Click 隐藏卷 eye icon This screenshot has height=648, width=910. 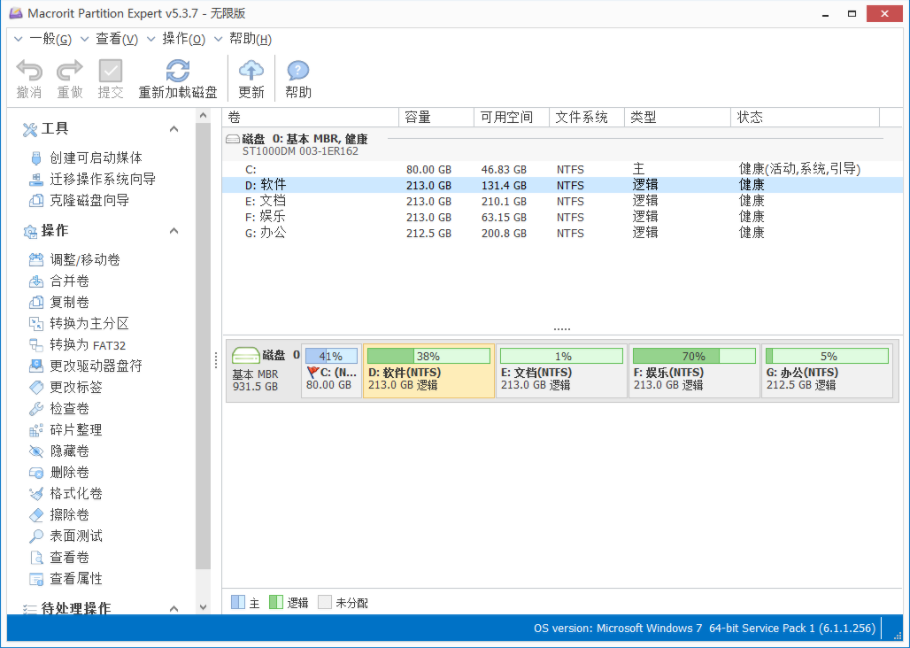(36, 451)
